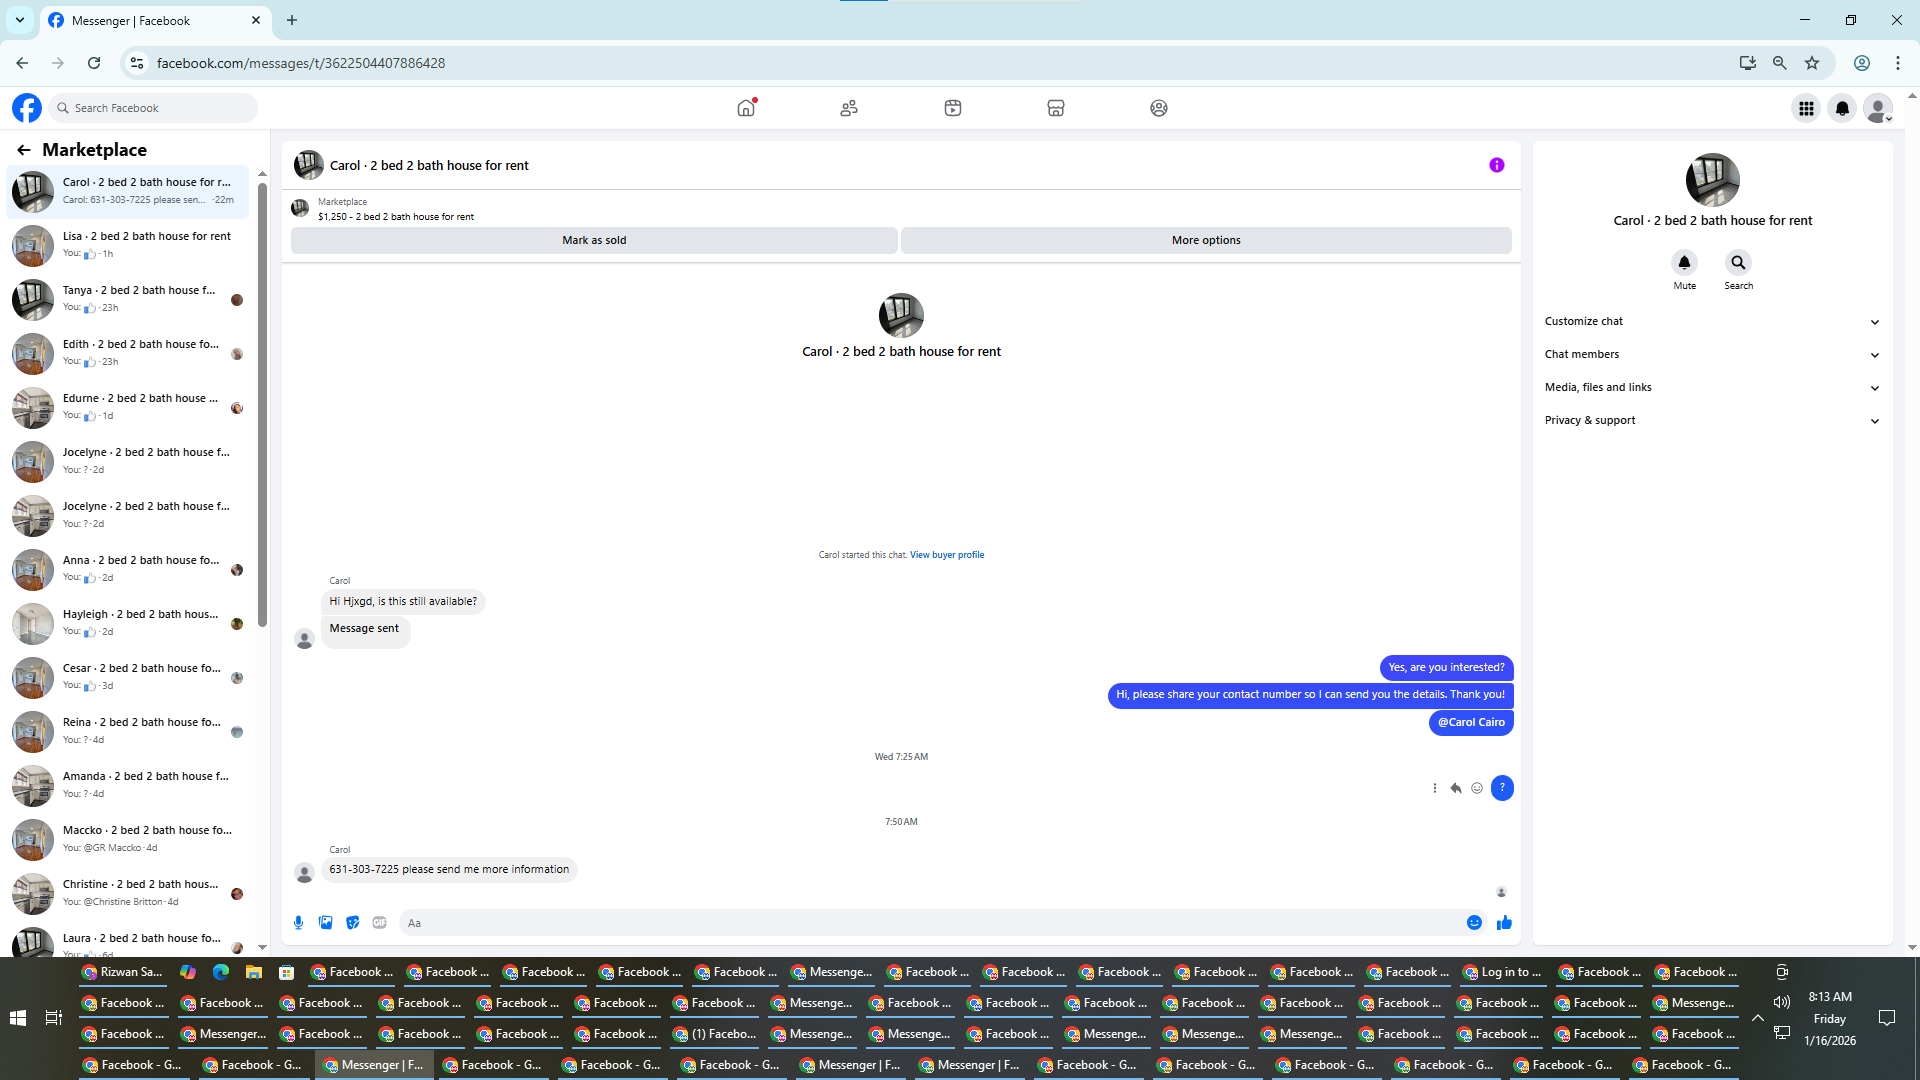Click the Facebook Marketplace icon in top nav

point(1055,108)
